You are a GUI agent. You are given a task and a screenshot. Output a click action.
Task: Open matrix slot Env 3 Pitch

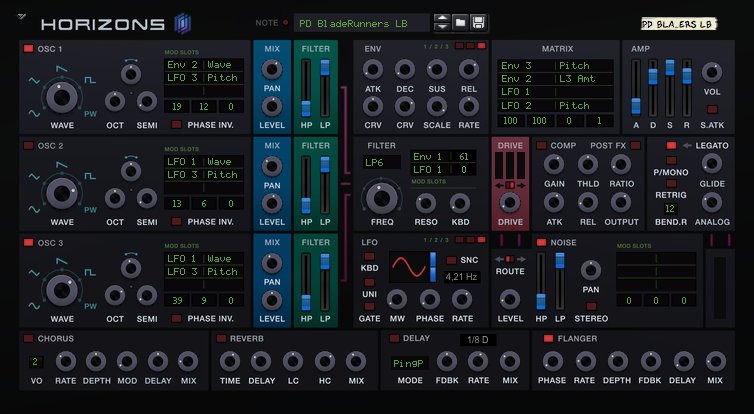pos(555,65)
